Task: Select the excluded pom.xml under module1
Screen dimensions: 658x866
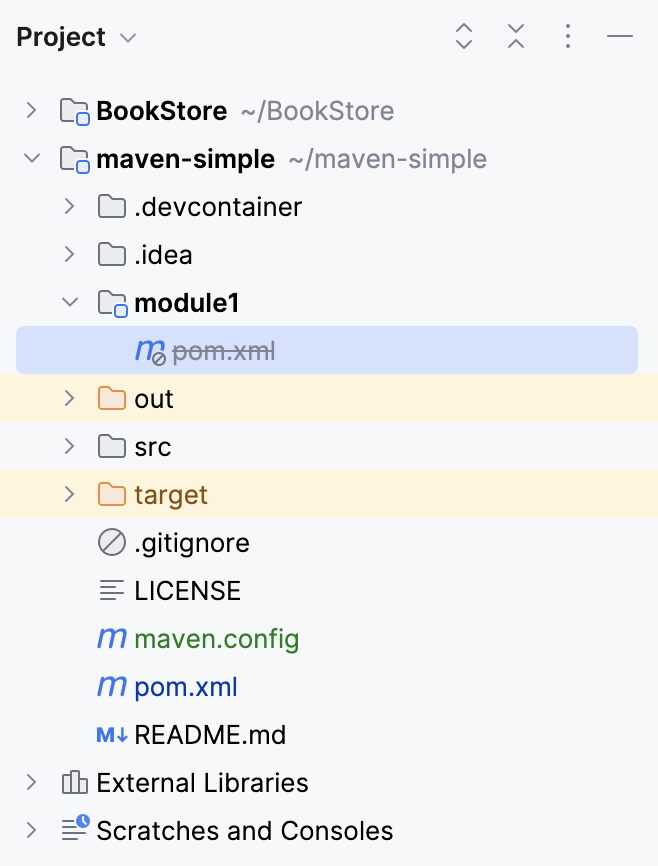Action: tap(215, 350)
